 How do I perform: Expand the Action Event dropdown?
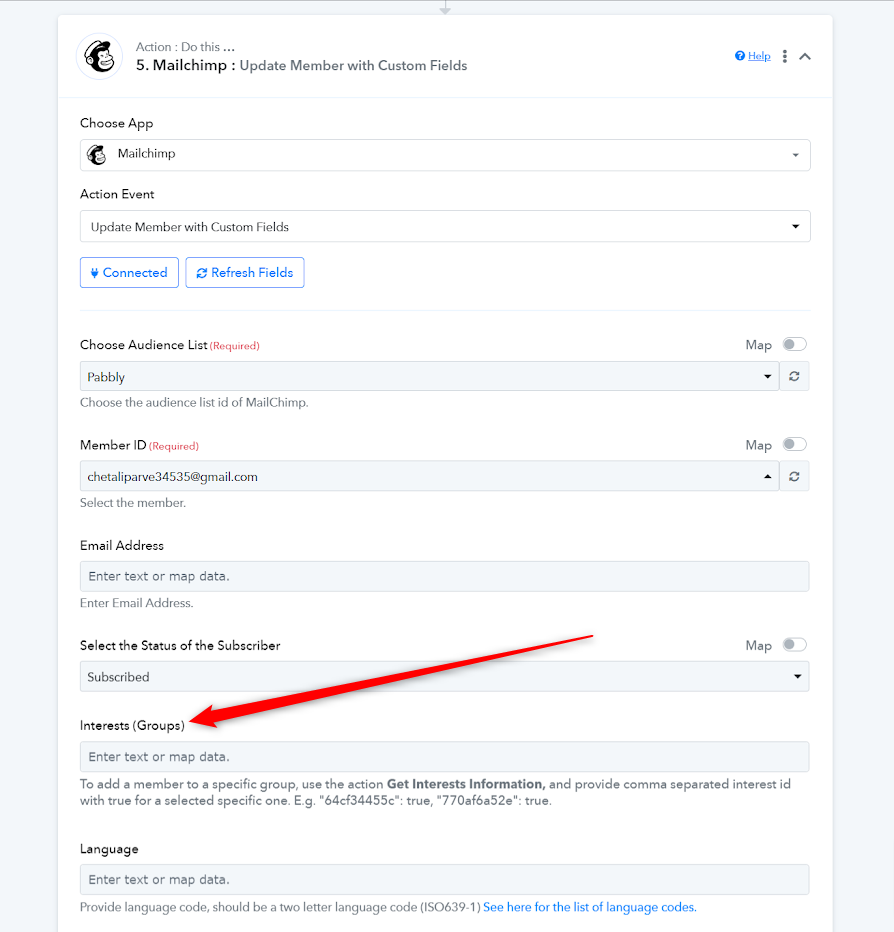click(x=445, y=226)
